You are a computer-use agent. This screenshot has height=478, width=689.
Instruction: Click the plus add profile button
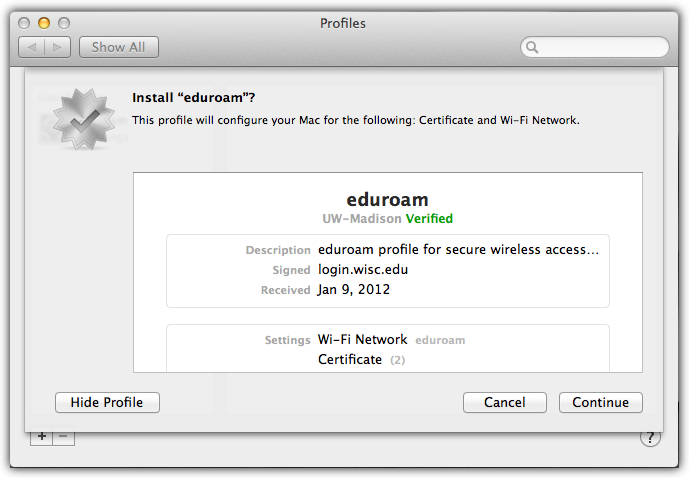[x=42, y=437]
